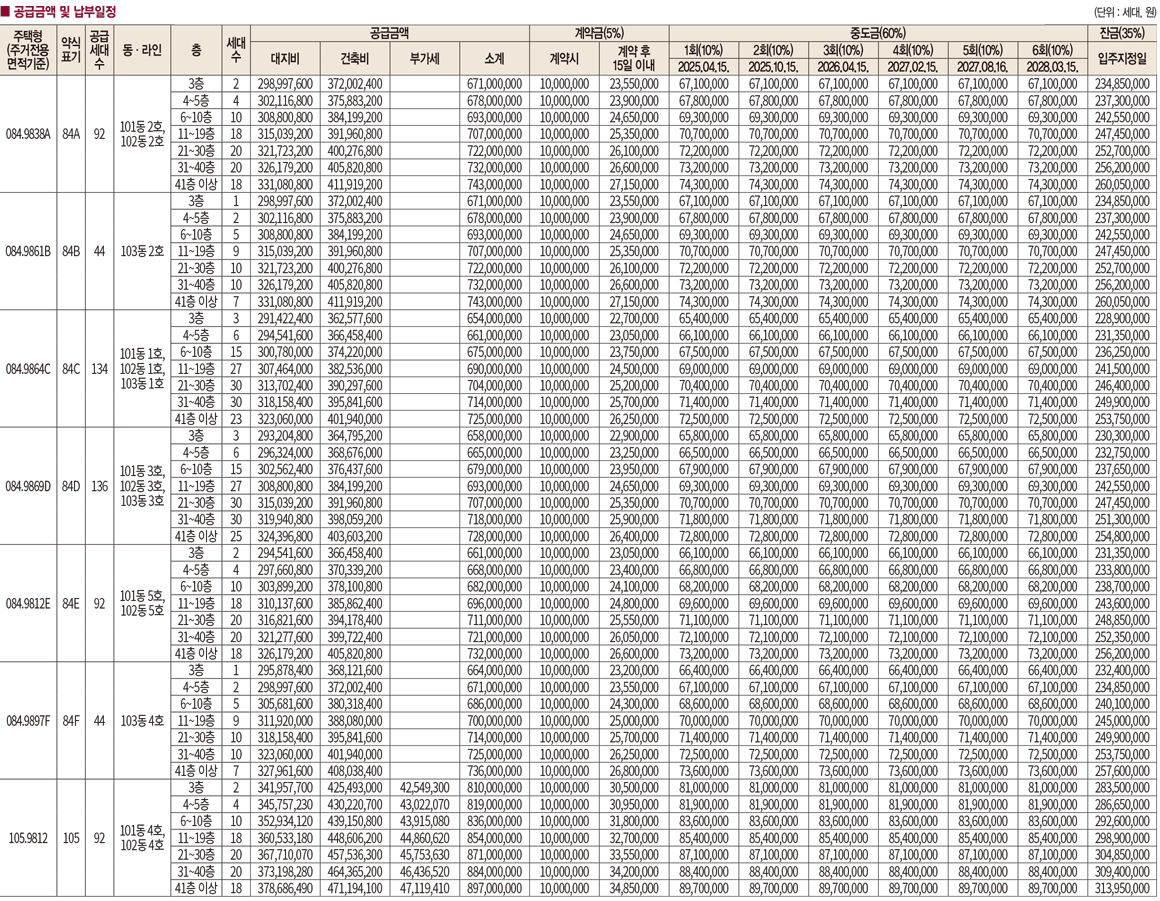Click the 6회(10%) 2028.03.15 installment header
The image size is (1160, 901).
1049,58
